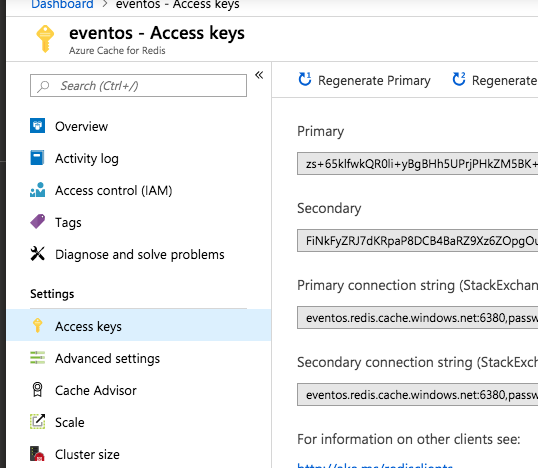
Task: Click Regenerate Secondary button label
Action: pyautogui.click(x=505, y=81)
